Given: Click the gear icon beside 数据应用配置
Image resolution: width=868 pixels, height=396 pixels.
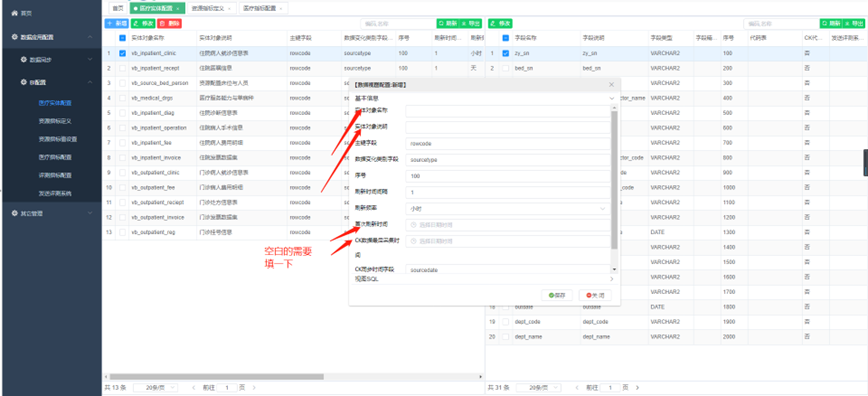Looking at the screenshot, I should click(15, 37).
